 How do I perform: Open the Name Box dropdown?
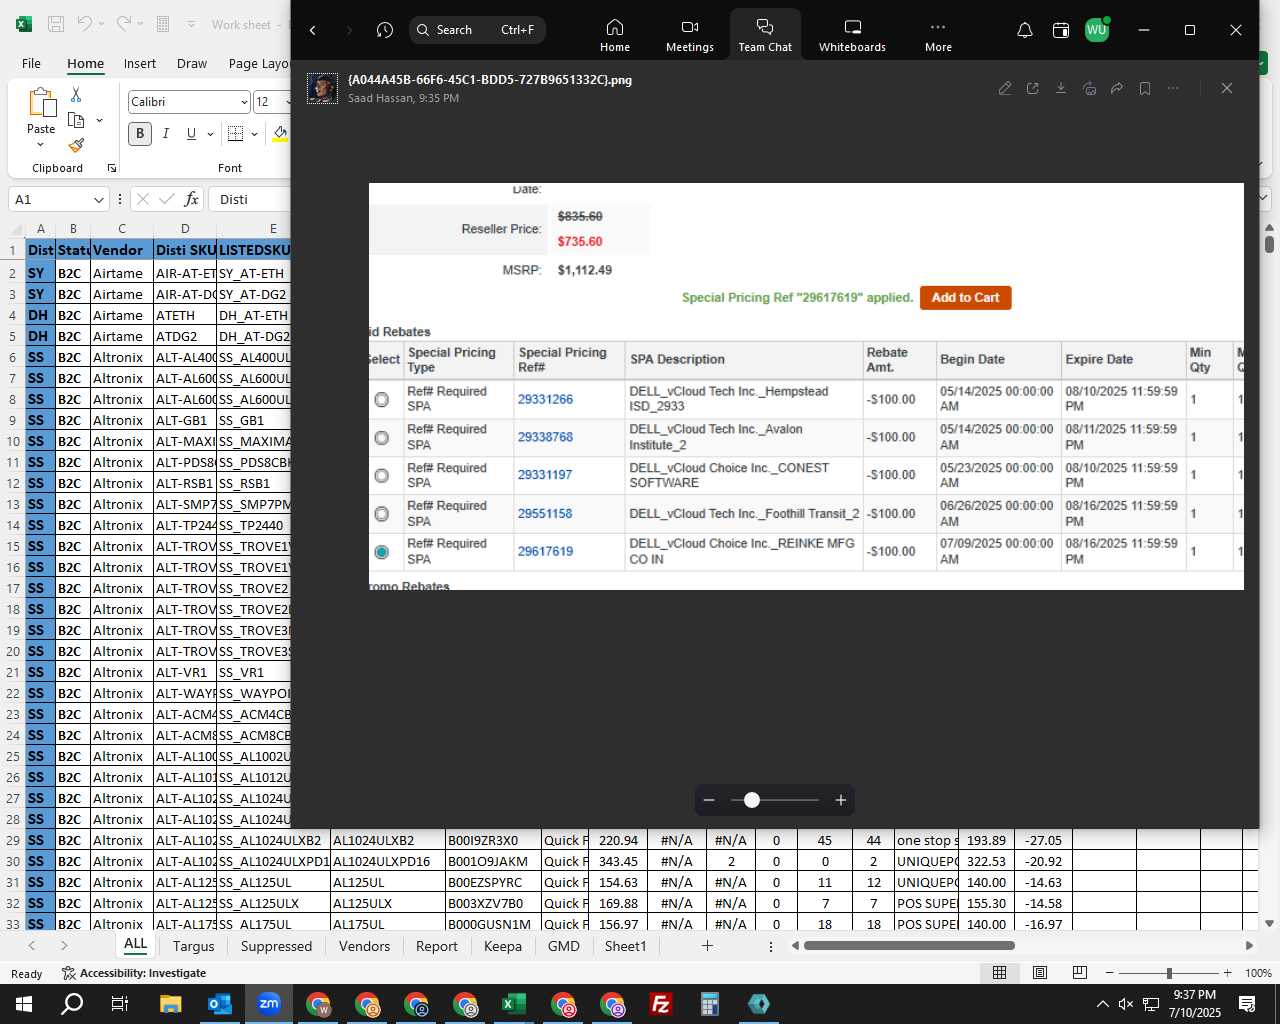(98, 199)
